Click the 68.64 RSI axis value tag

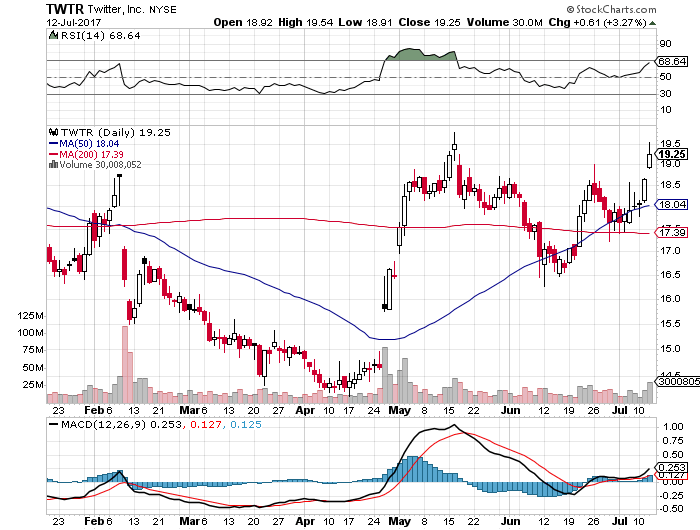coord(671,61)
